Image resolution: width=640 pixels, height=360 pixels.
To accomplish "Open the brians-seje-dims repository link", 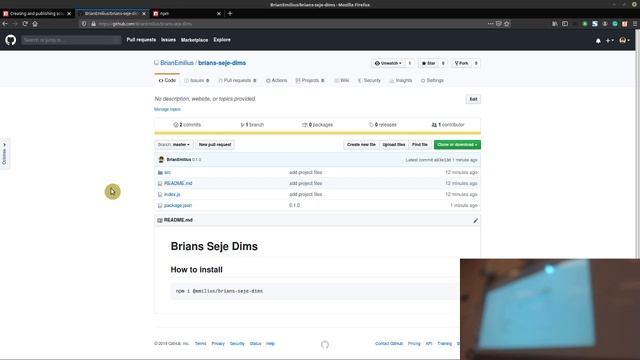I will [222, 63].
